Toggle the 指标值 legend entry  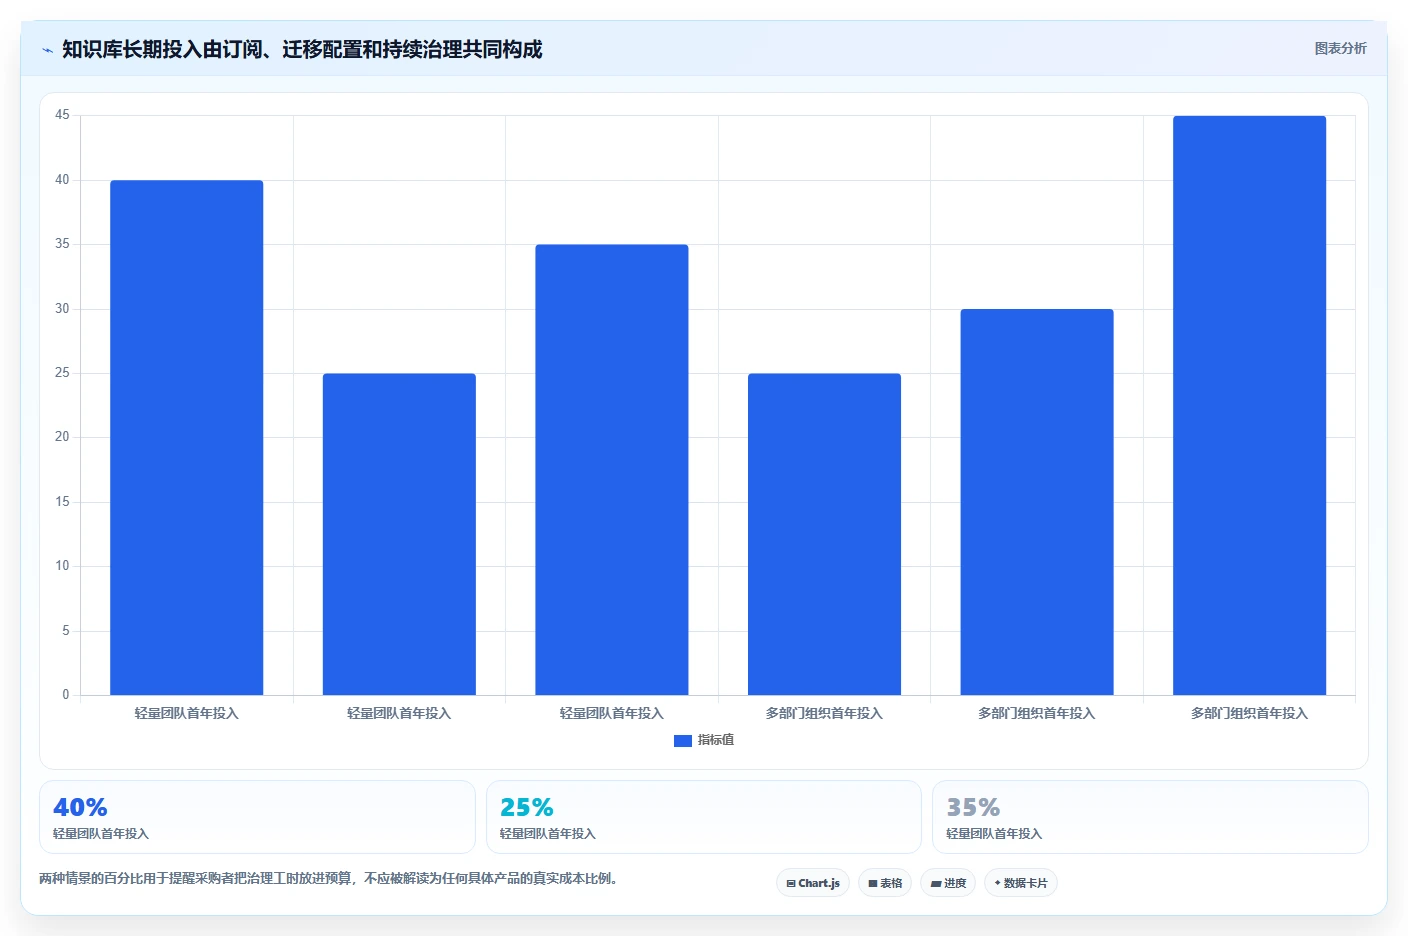(704, 740)
